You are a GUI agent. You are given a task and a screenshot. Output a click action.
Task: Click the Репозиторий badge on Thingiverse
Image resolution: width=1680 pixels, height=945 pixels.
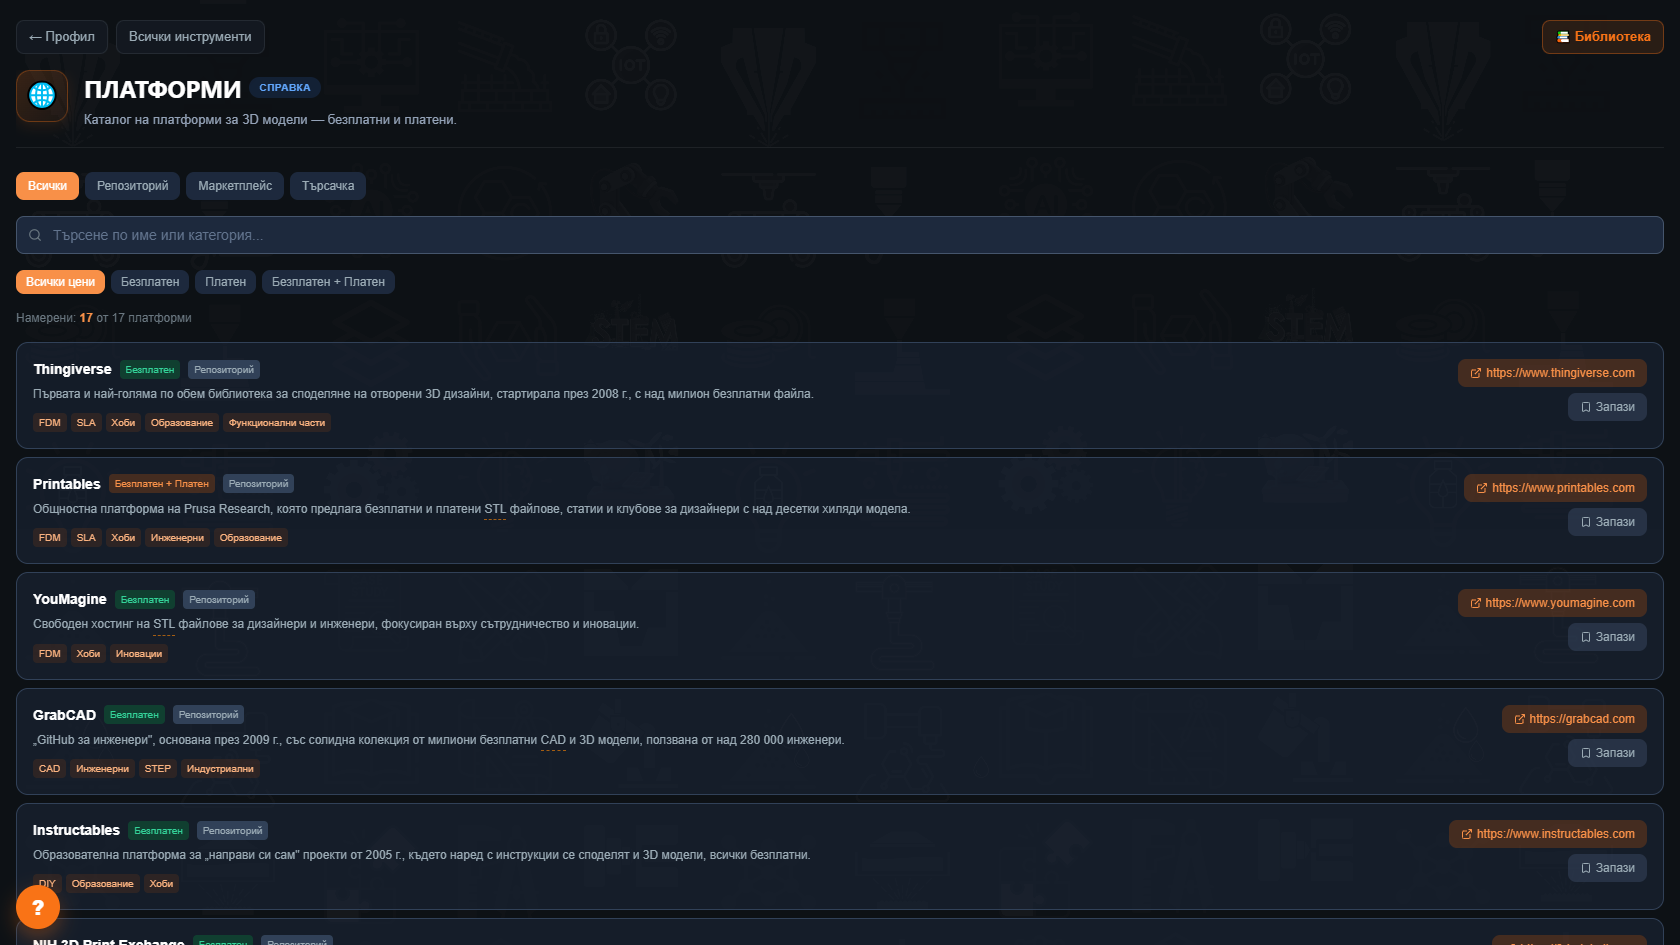point(224,370)
